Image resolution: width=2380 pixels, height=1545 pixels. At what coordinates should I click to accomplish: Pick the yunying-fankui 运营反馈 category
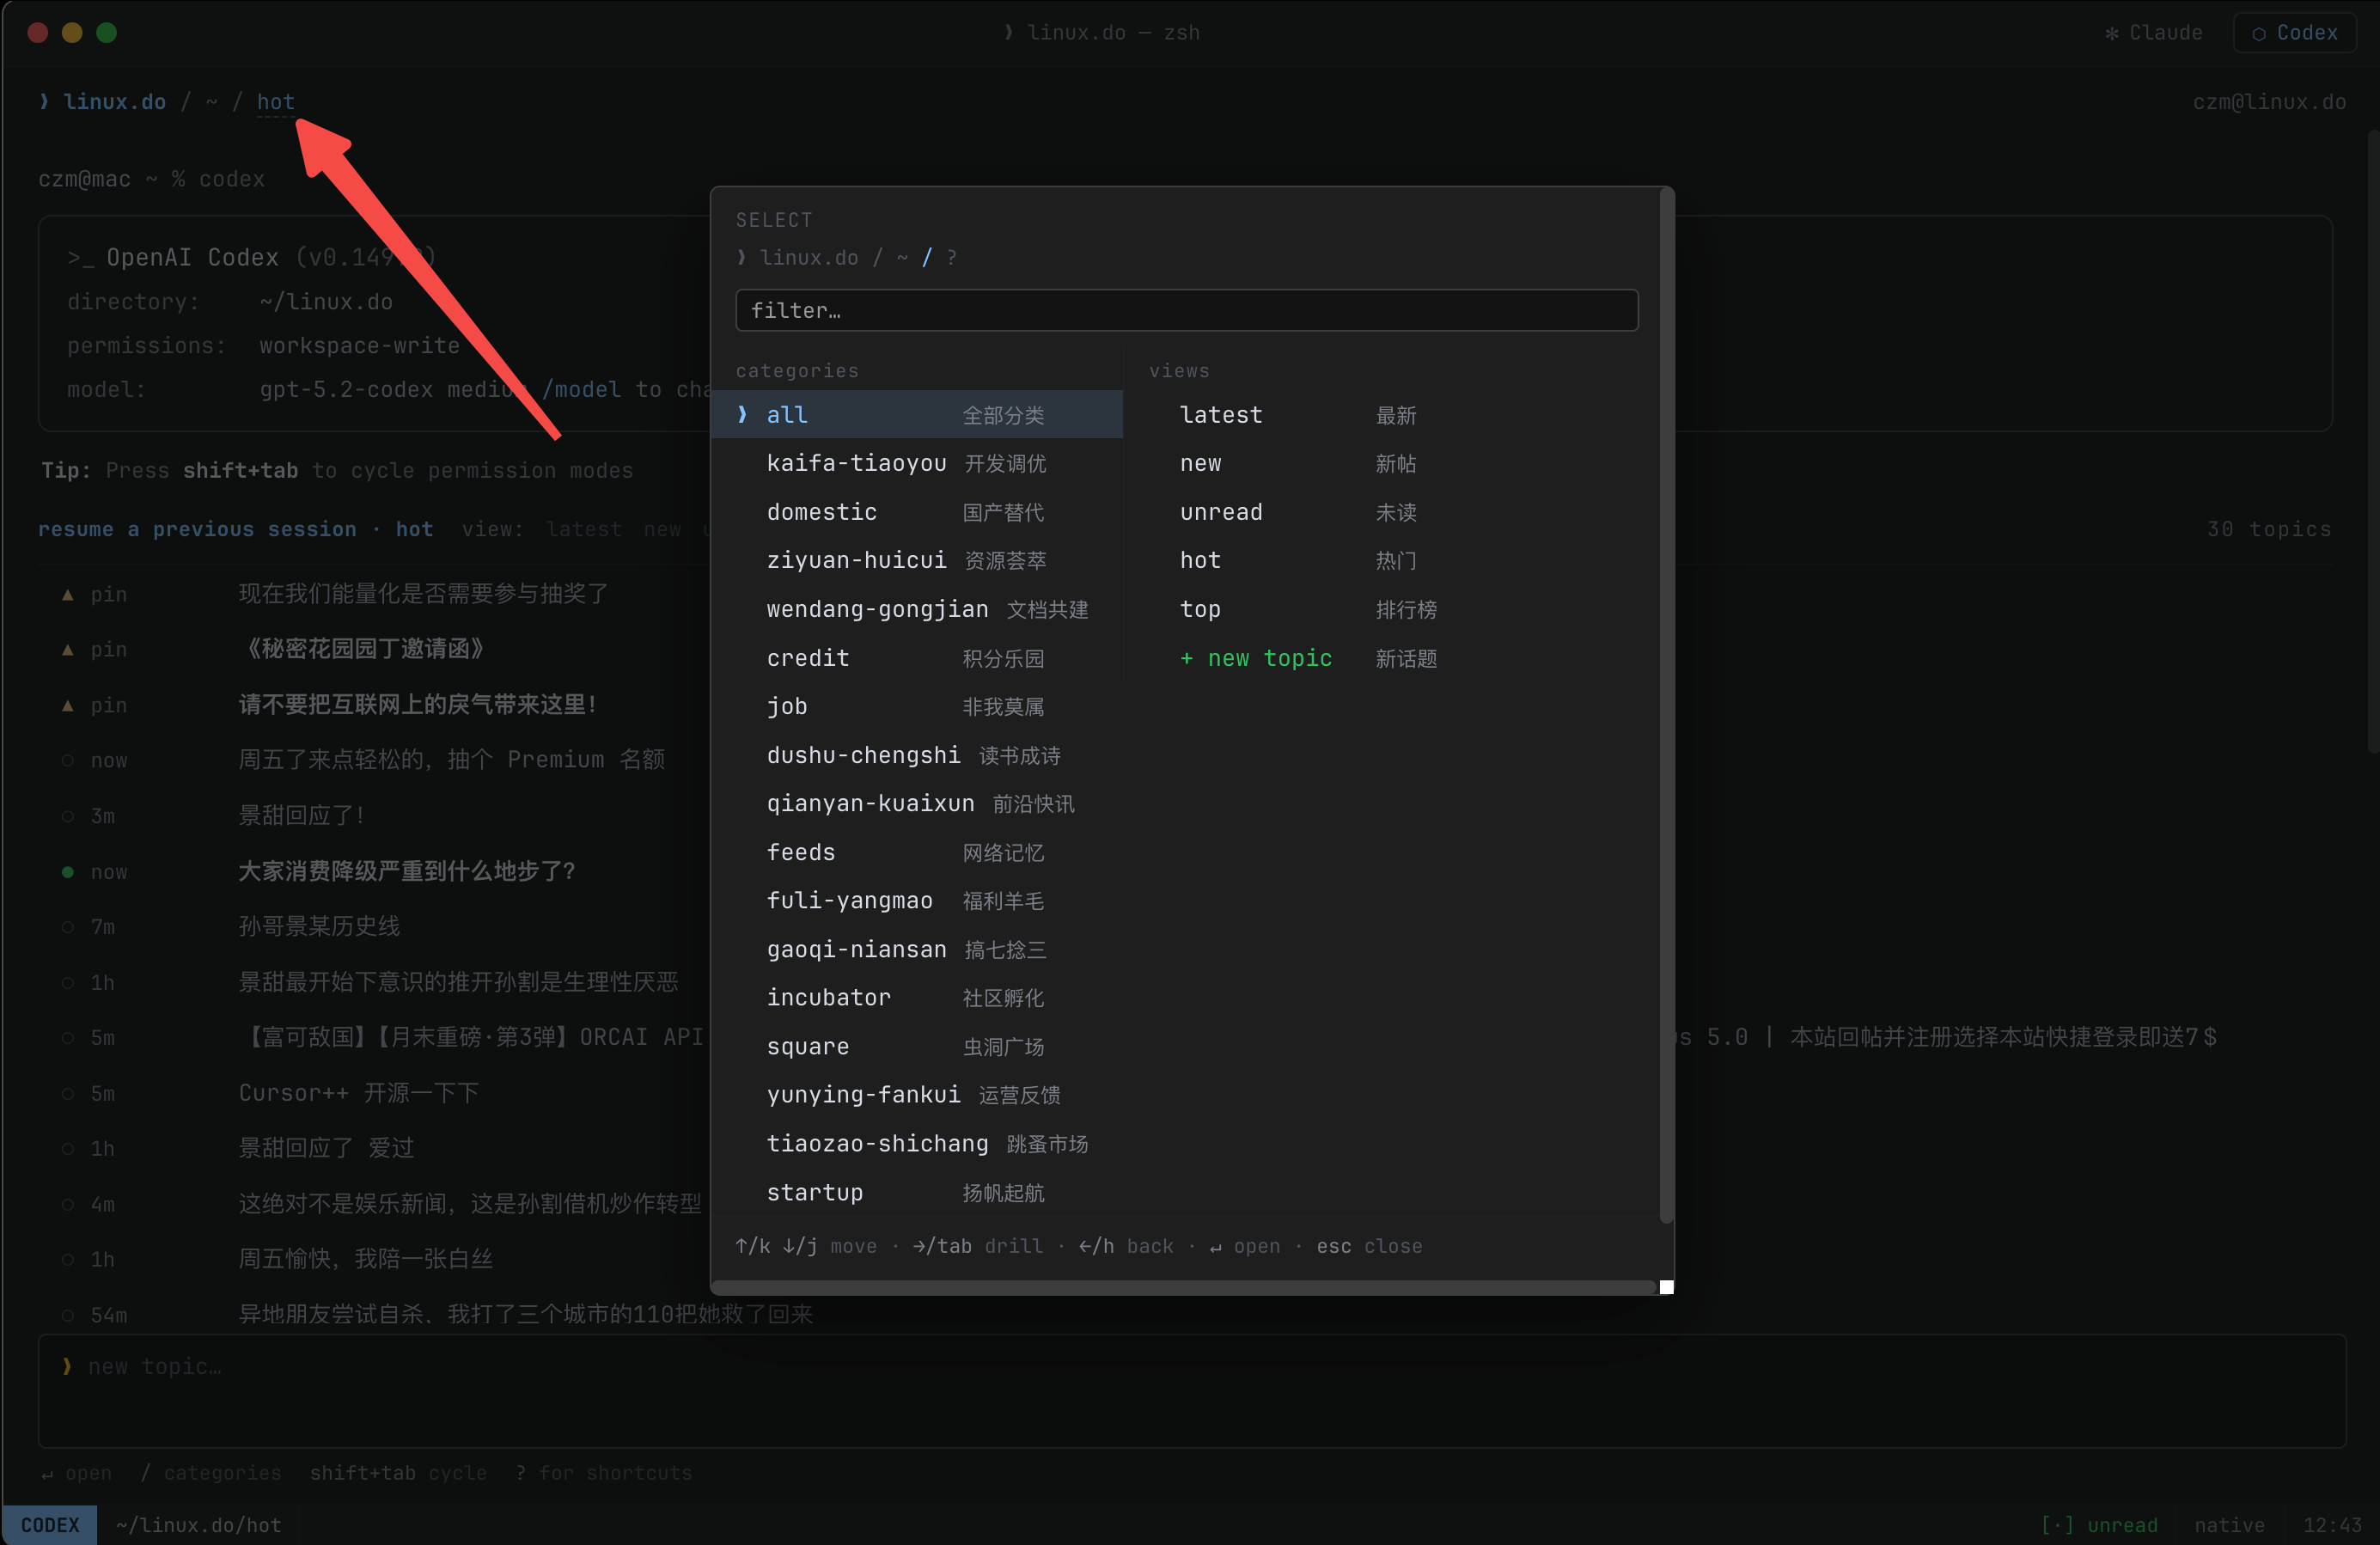click(917, 1094)
